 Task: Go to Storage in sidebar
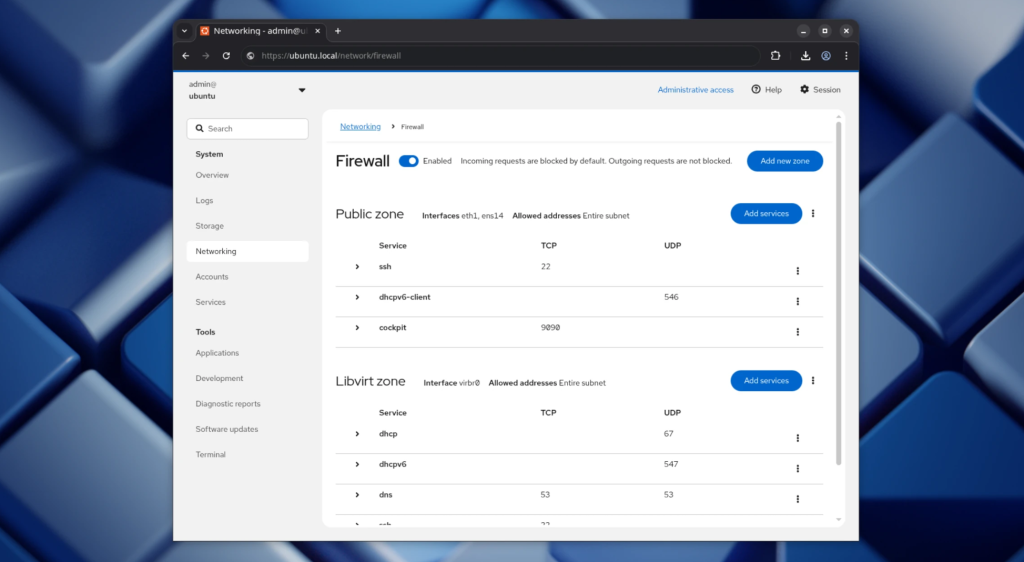210,226
